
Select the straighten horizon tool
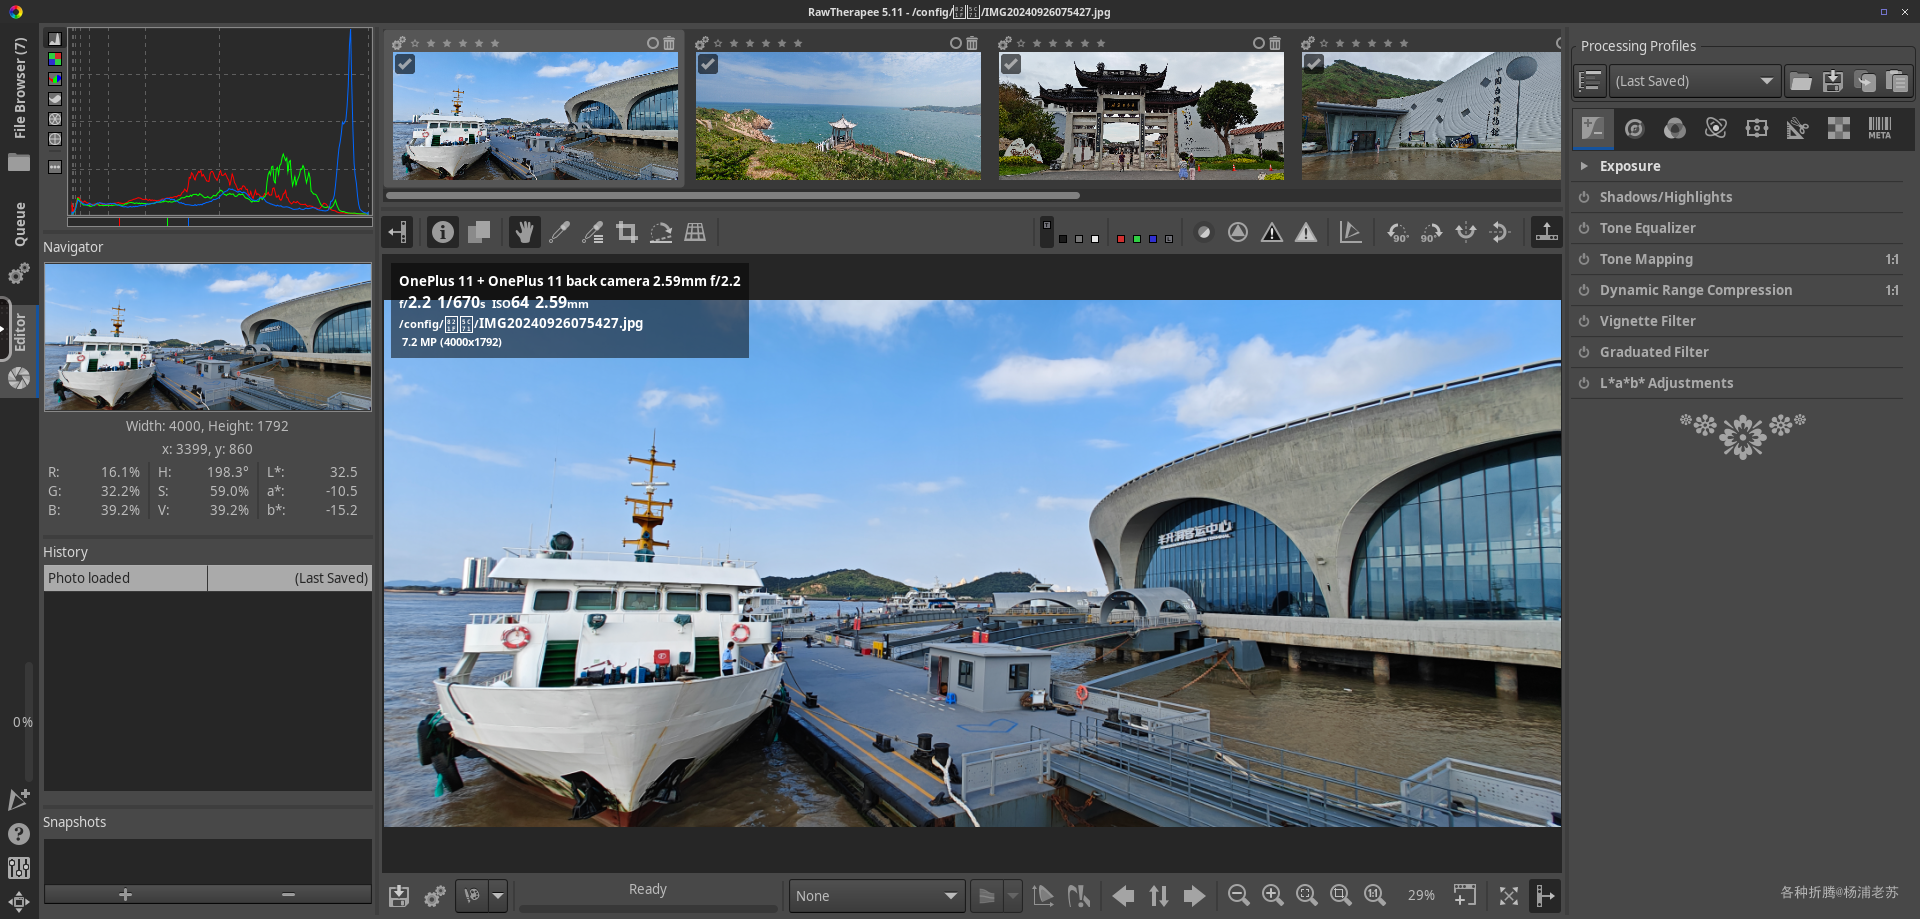(661, 232)
